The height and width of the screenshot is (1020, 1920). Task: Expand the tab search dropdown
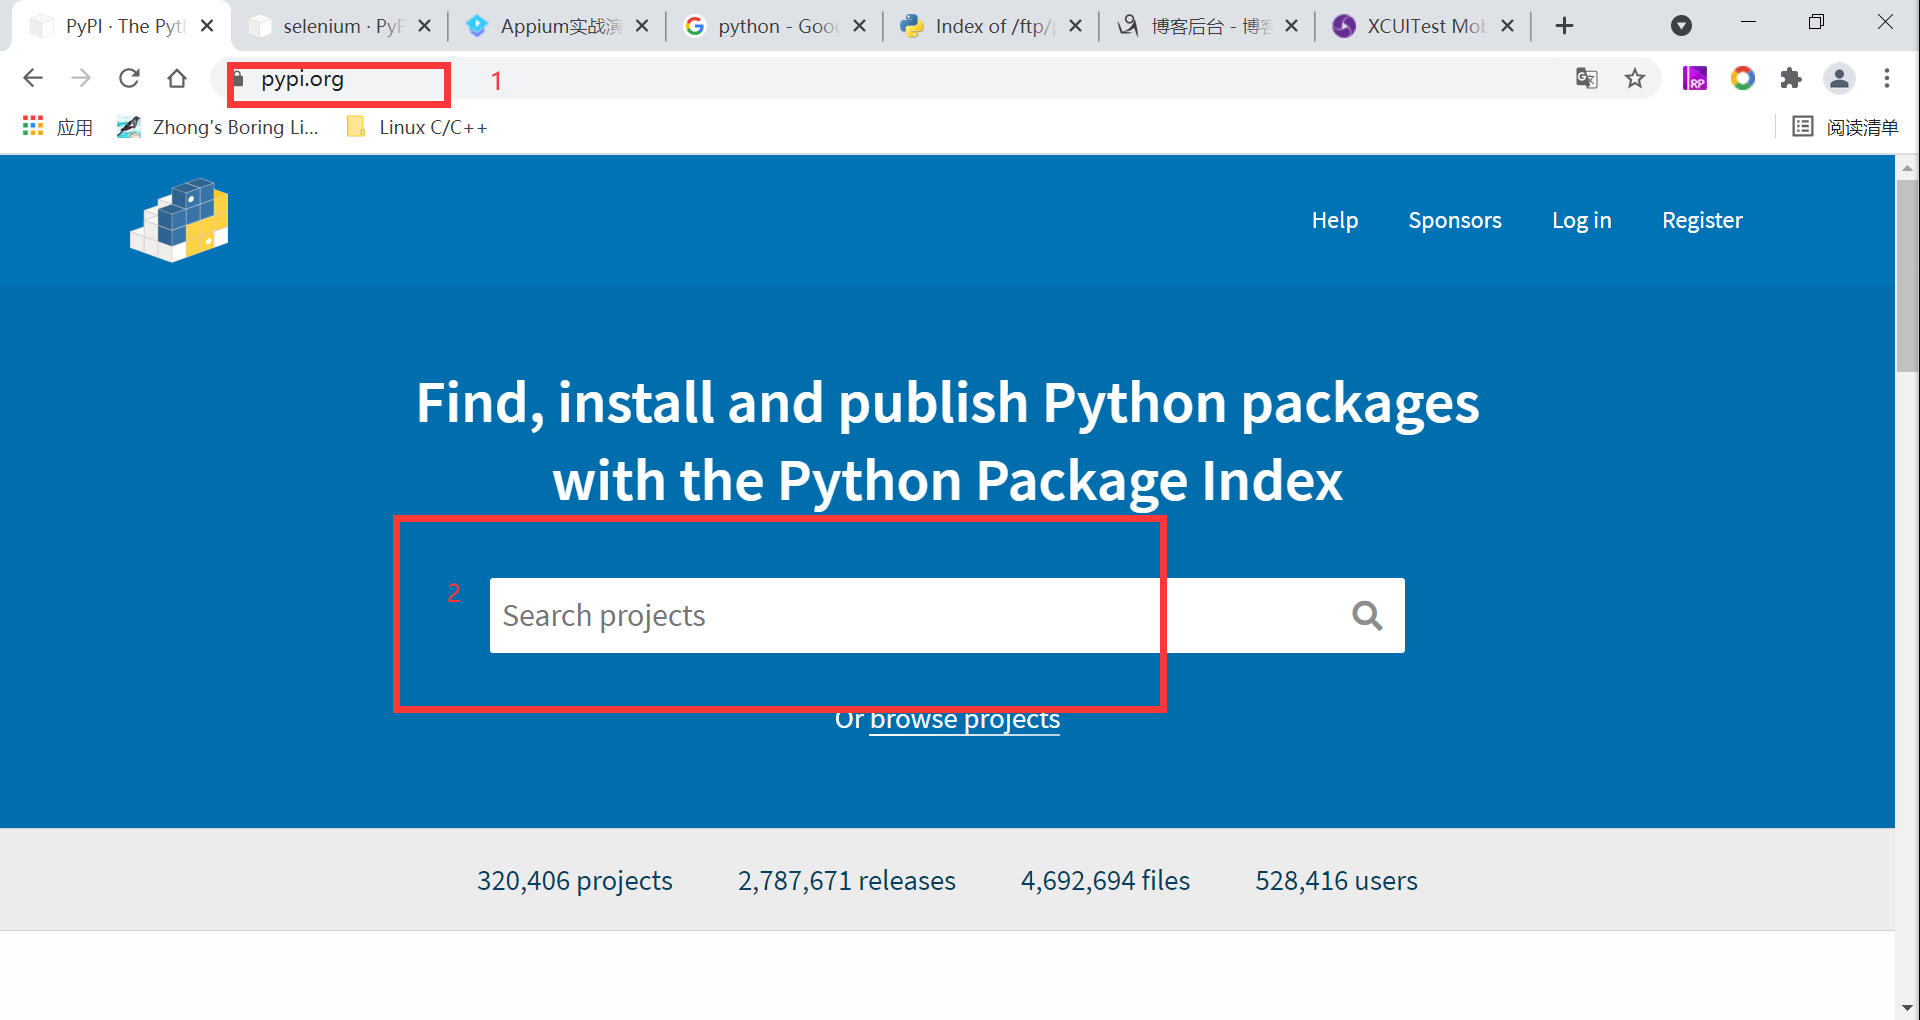(x=1682, y=26)
